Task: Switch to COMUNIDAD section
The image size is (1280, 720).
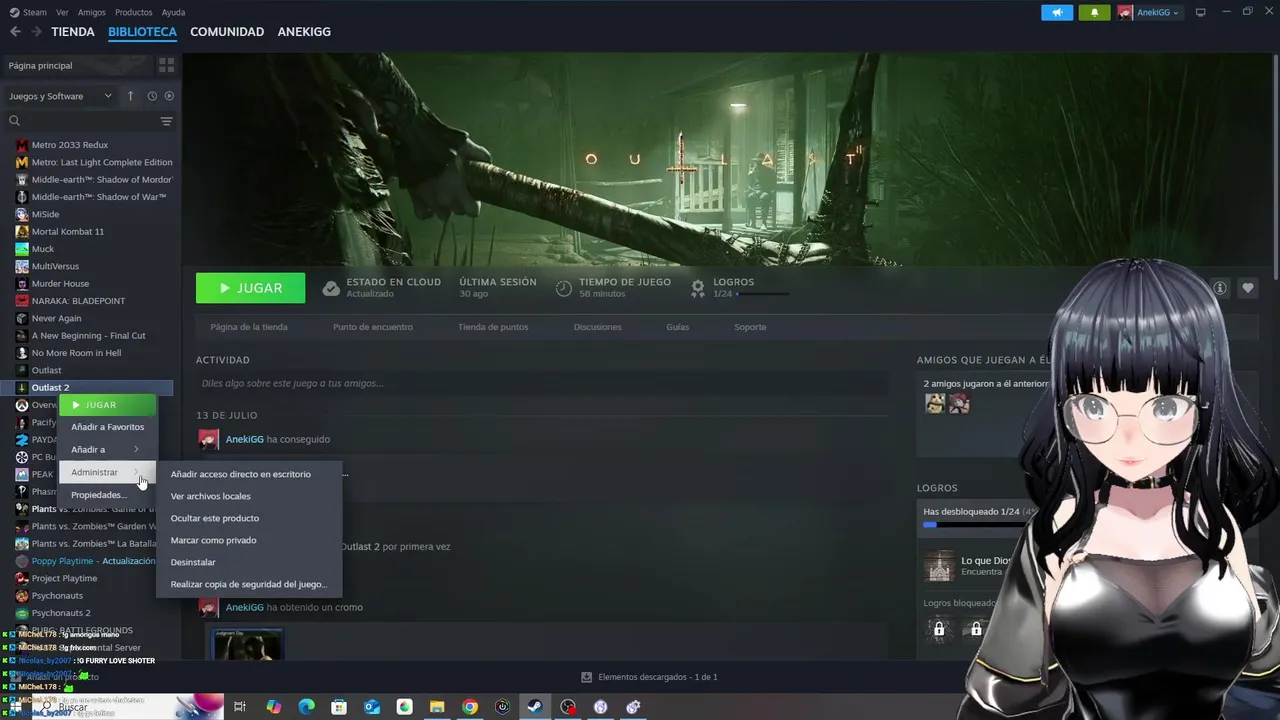Action: click(227, 32)
